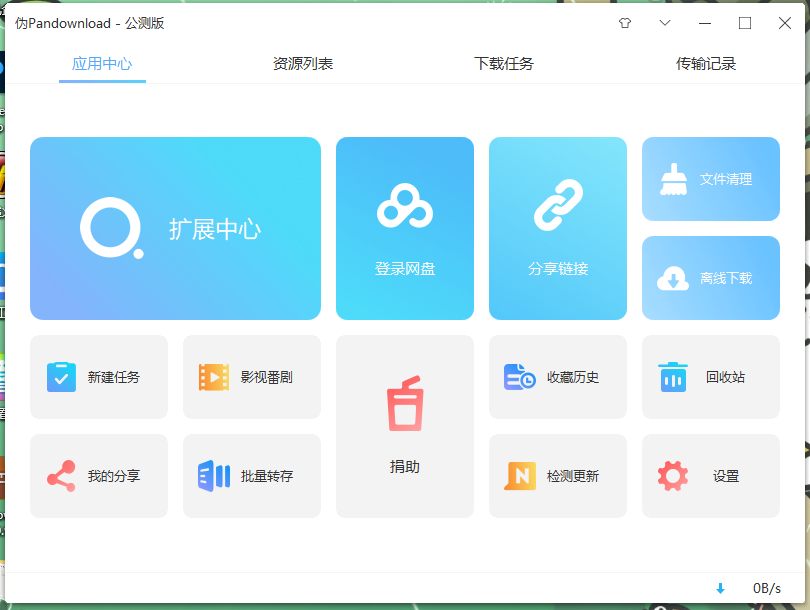Switch to the 资源列表 tab
Viewport: 810px width, 610px height.
pos(303,64)
